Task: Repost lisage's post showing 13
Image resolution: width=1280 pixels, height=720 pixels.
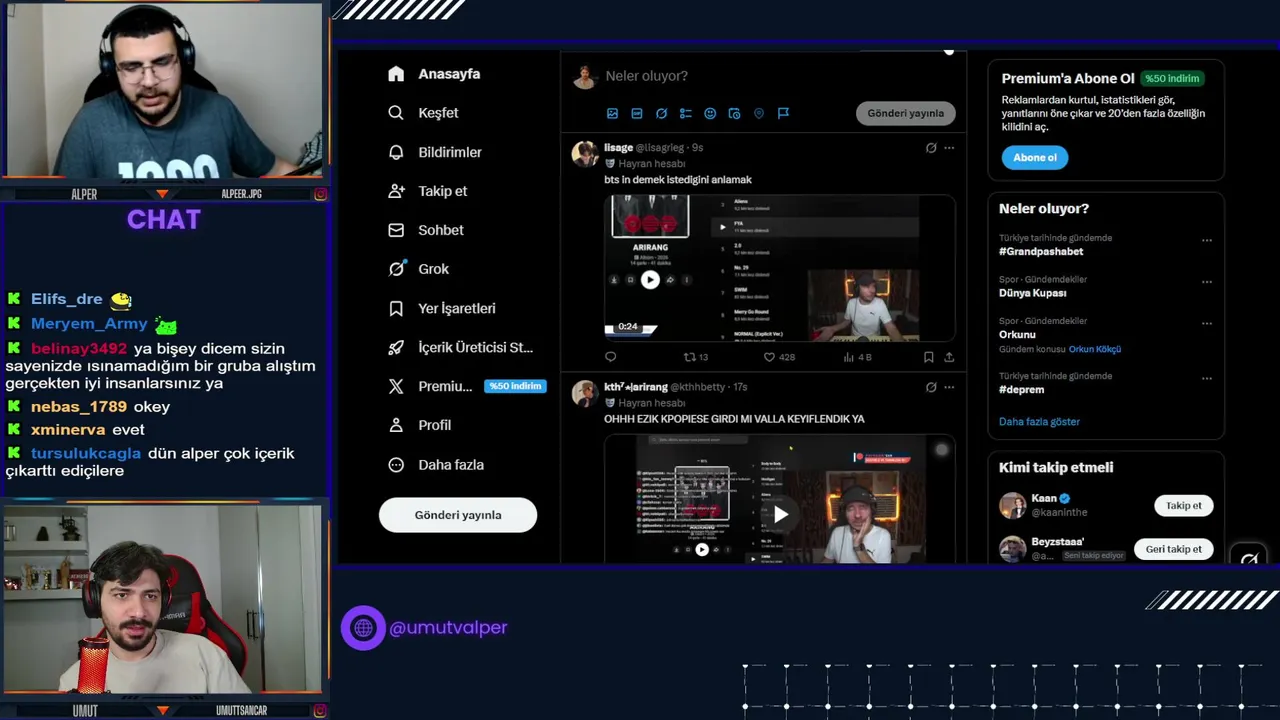Action: (x=696, y=357)
